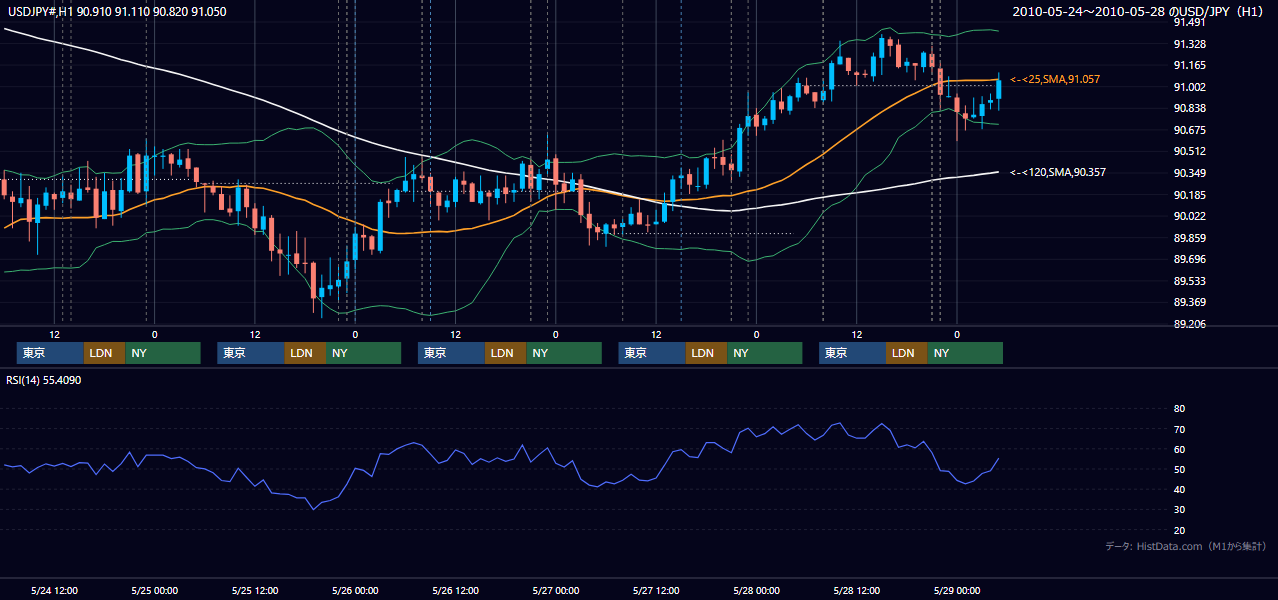Pick the 東京 session block for 5/27

tap(652, 353)
